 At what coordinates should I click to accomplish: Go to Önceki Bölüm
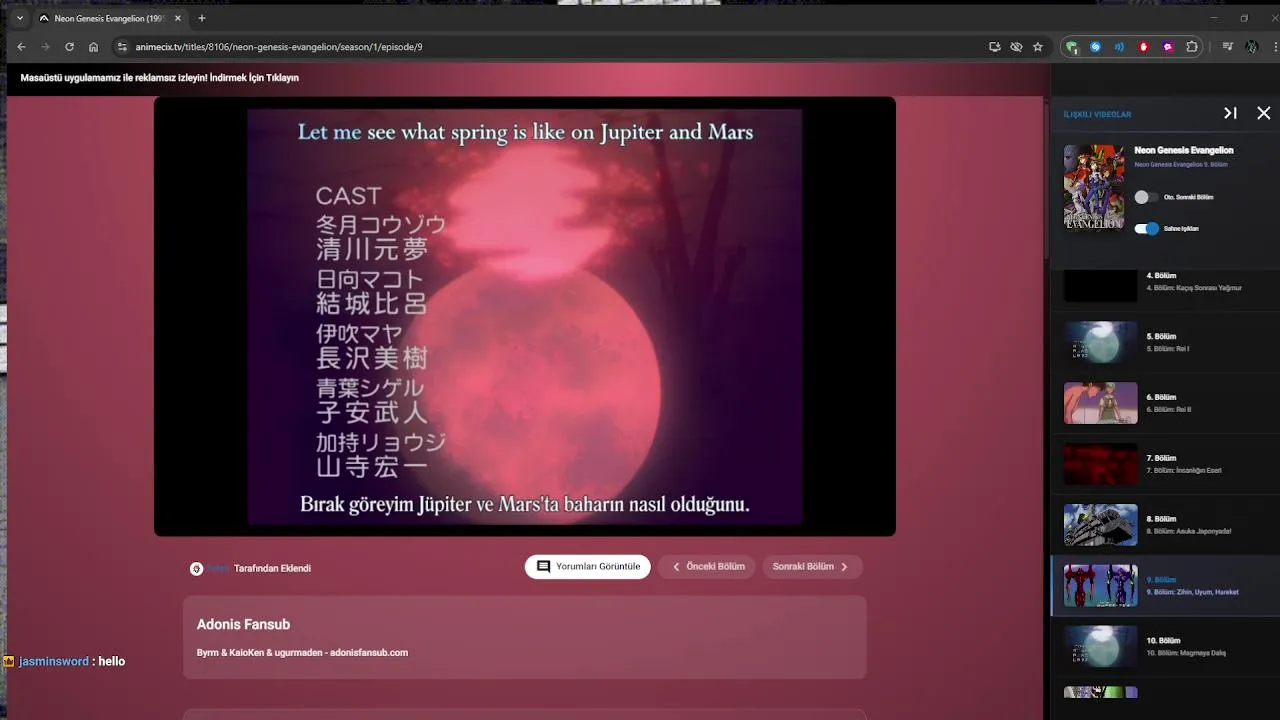(707, 567)
